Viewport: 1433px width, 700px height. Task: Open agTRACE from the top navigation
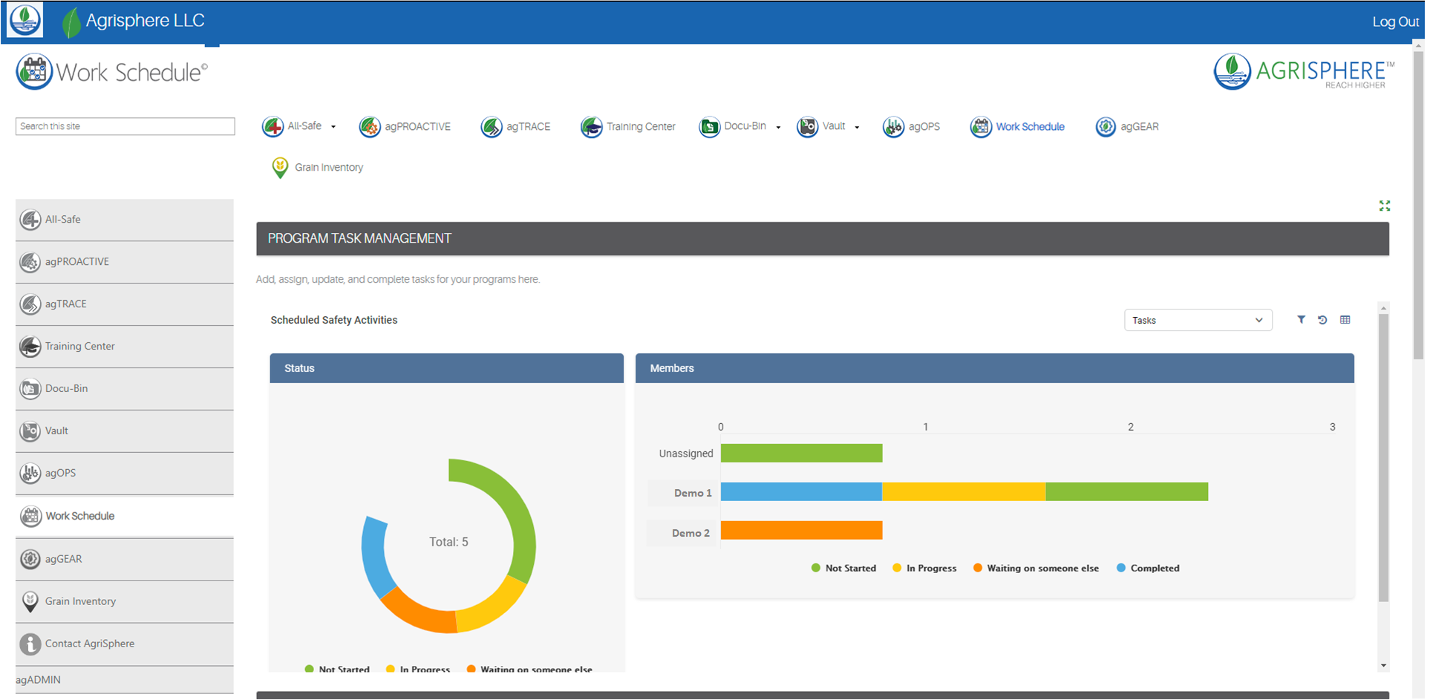point(515,127)
